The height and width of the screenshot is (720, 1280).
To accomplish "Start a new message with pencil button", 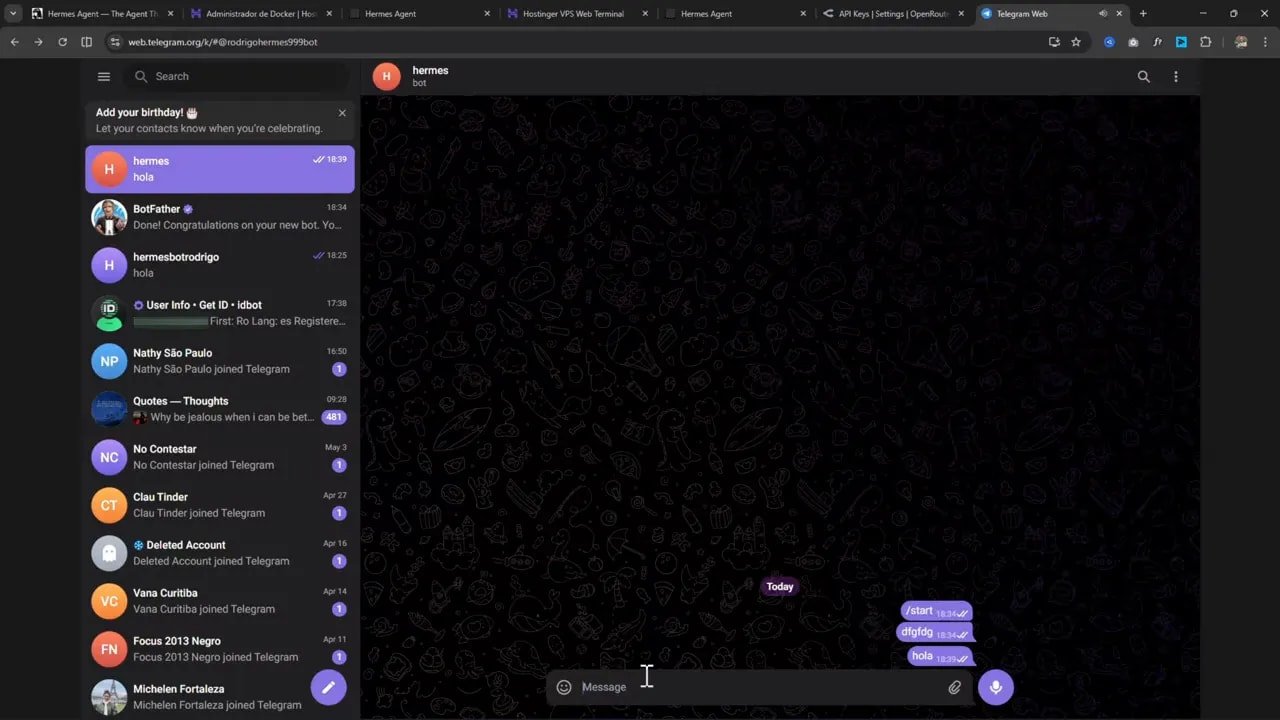I will (x=328, y=687).
